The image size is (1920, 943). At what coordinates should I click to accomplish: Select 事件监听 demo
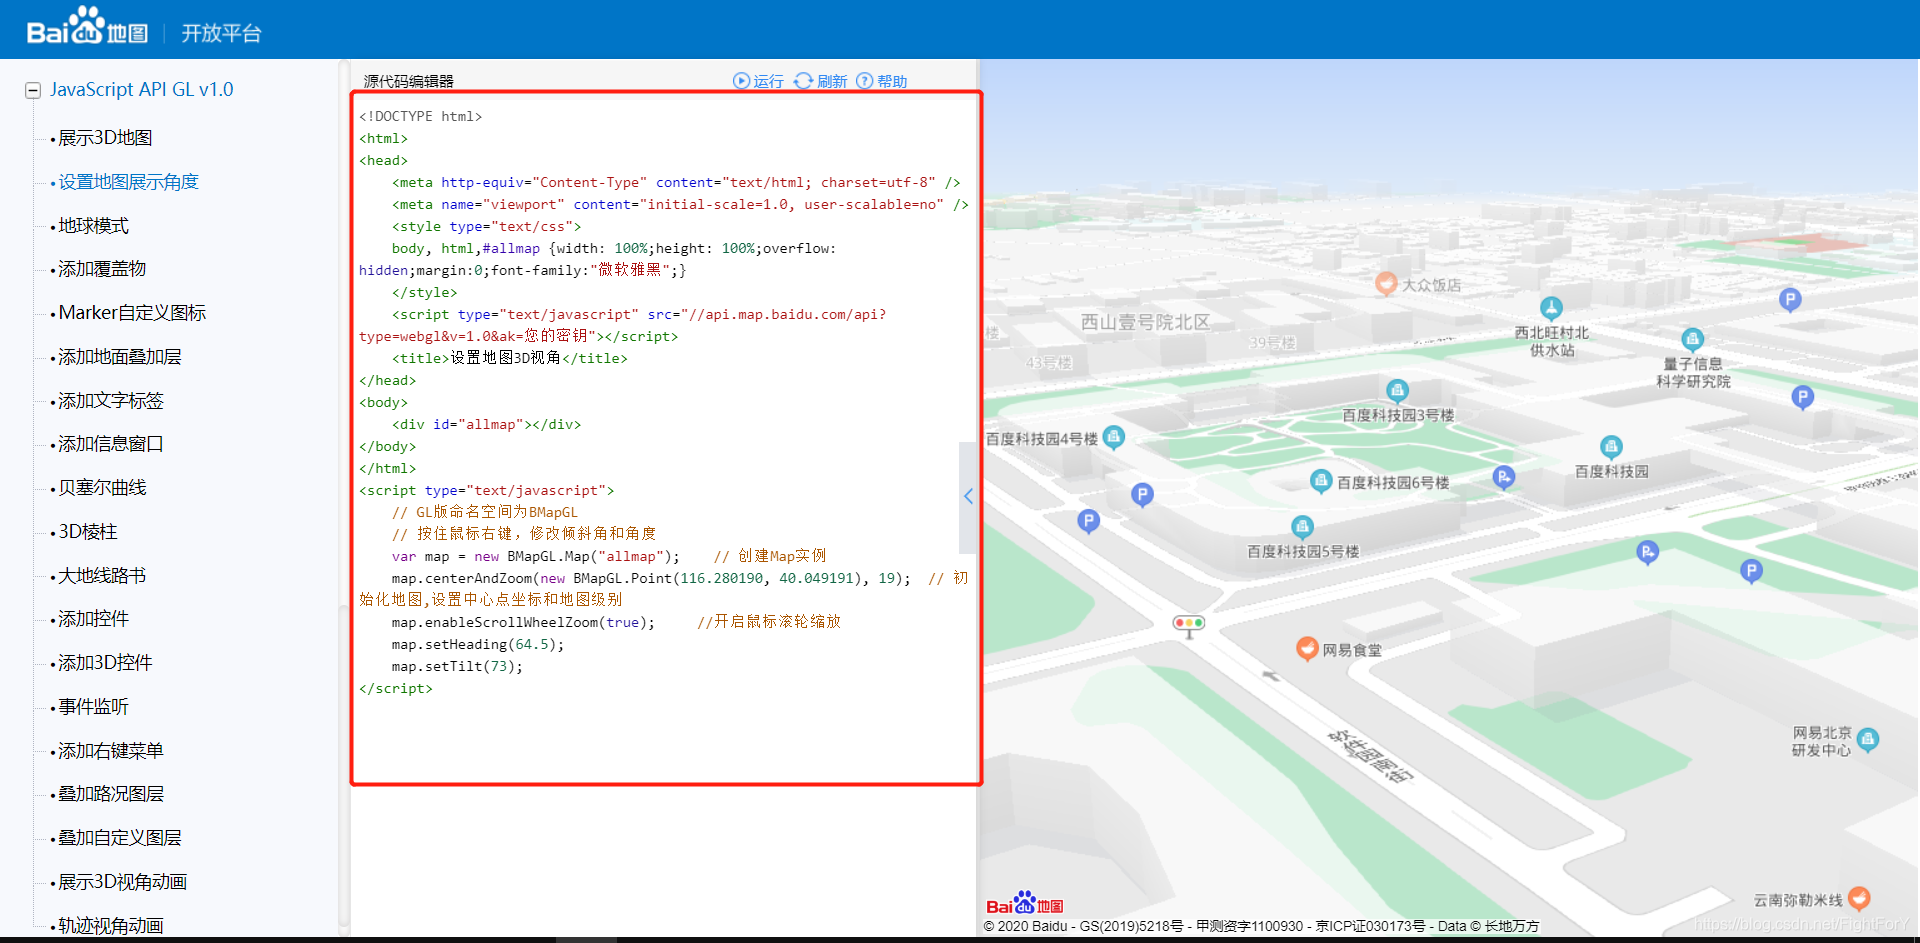[94, 707]
